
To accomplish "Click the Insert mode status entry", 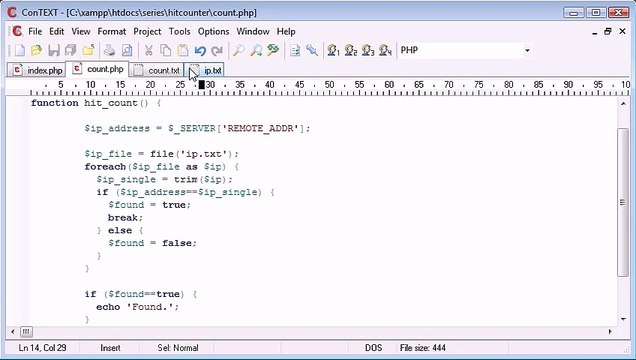I will (x=110, y=348).
